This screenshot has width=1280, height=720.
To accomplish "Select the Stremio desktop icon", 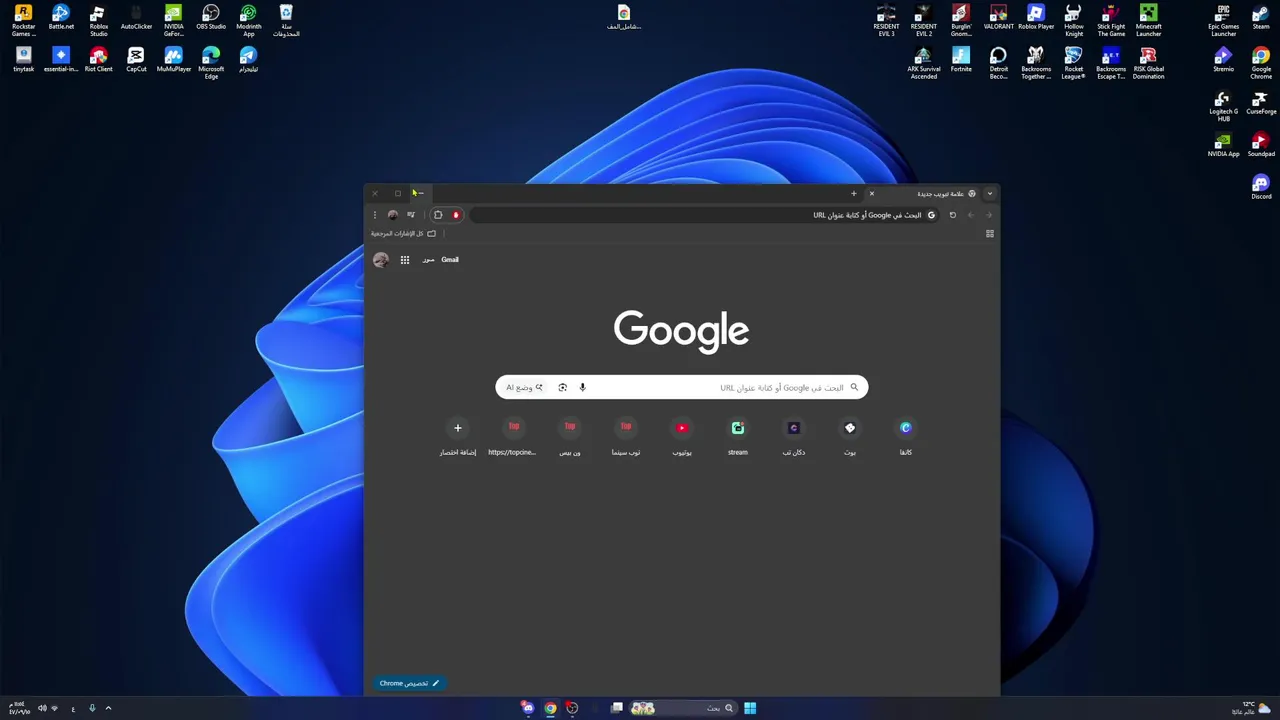I will [1223, 59].
